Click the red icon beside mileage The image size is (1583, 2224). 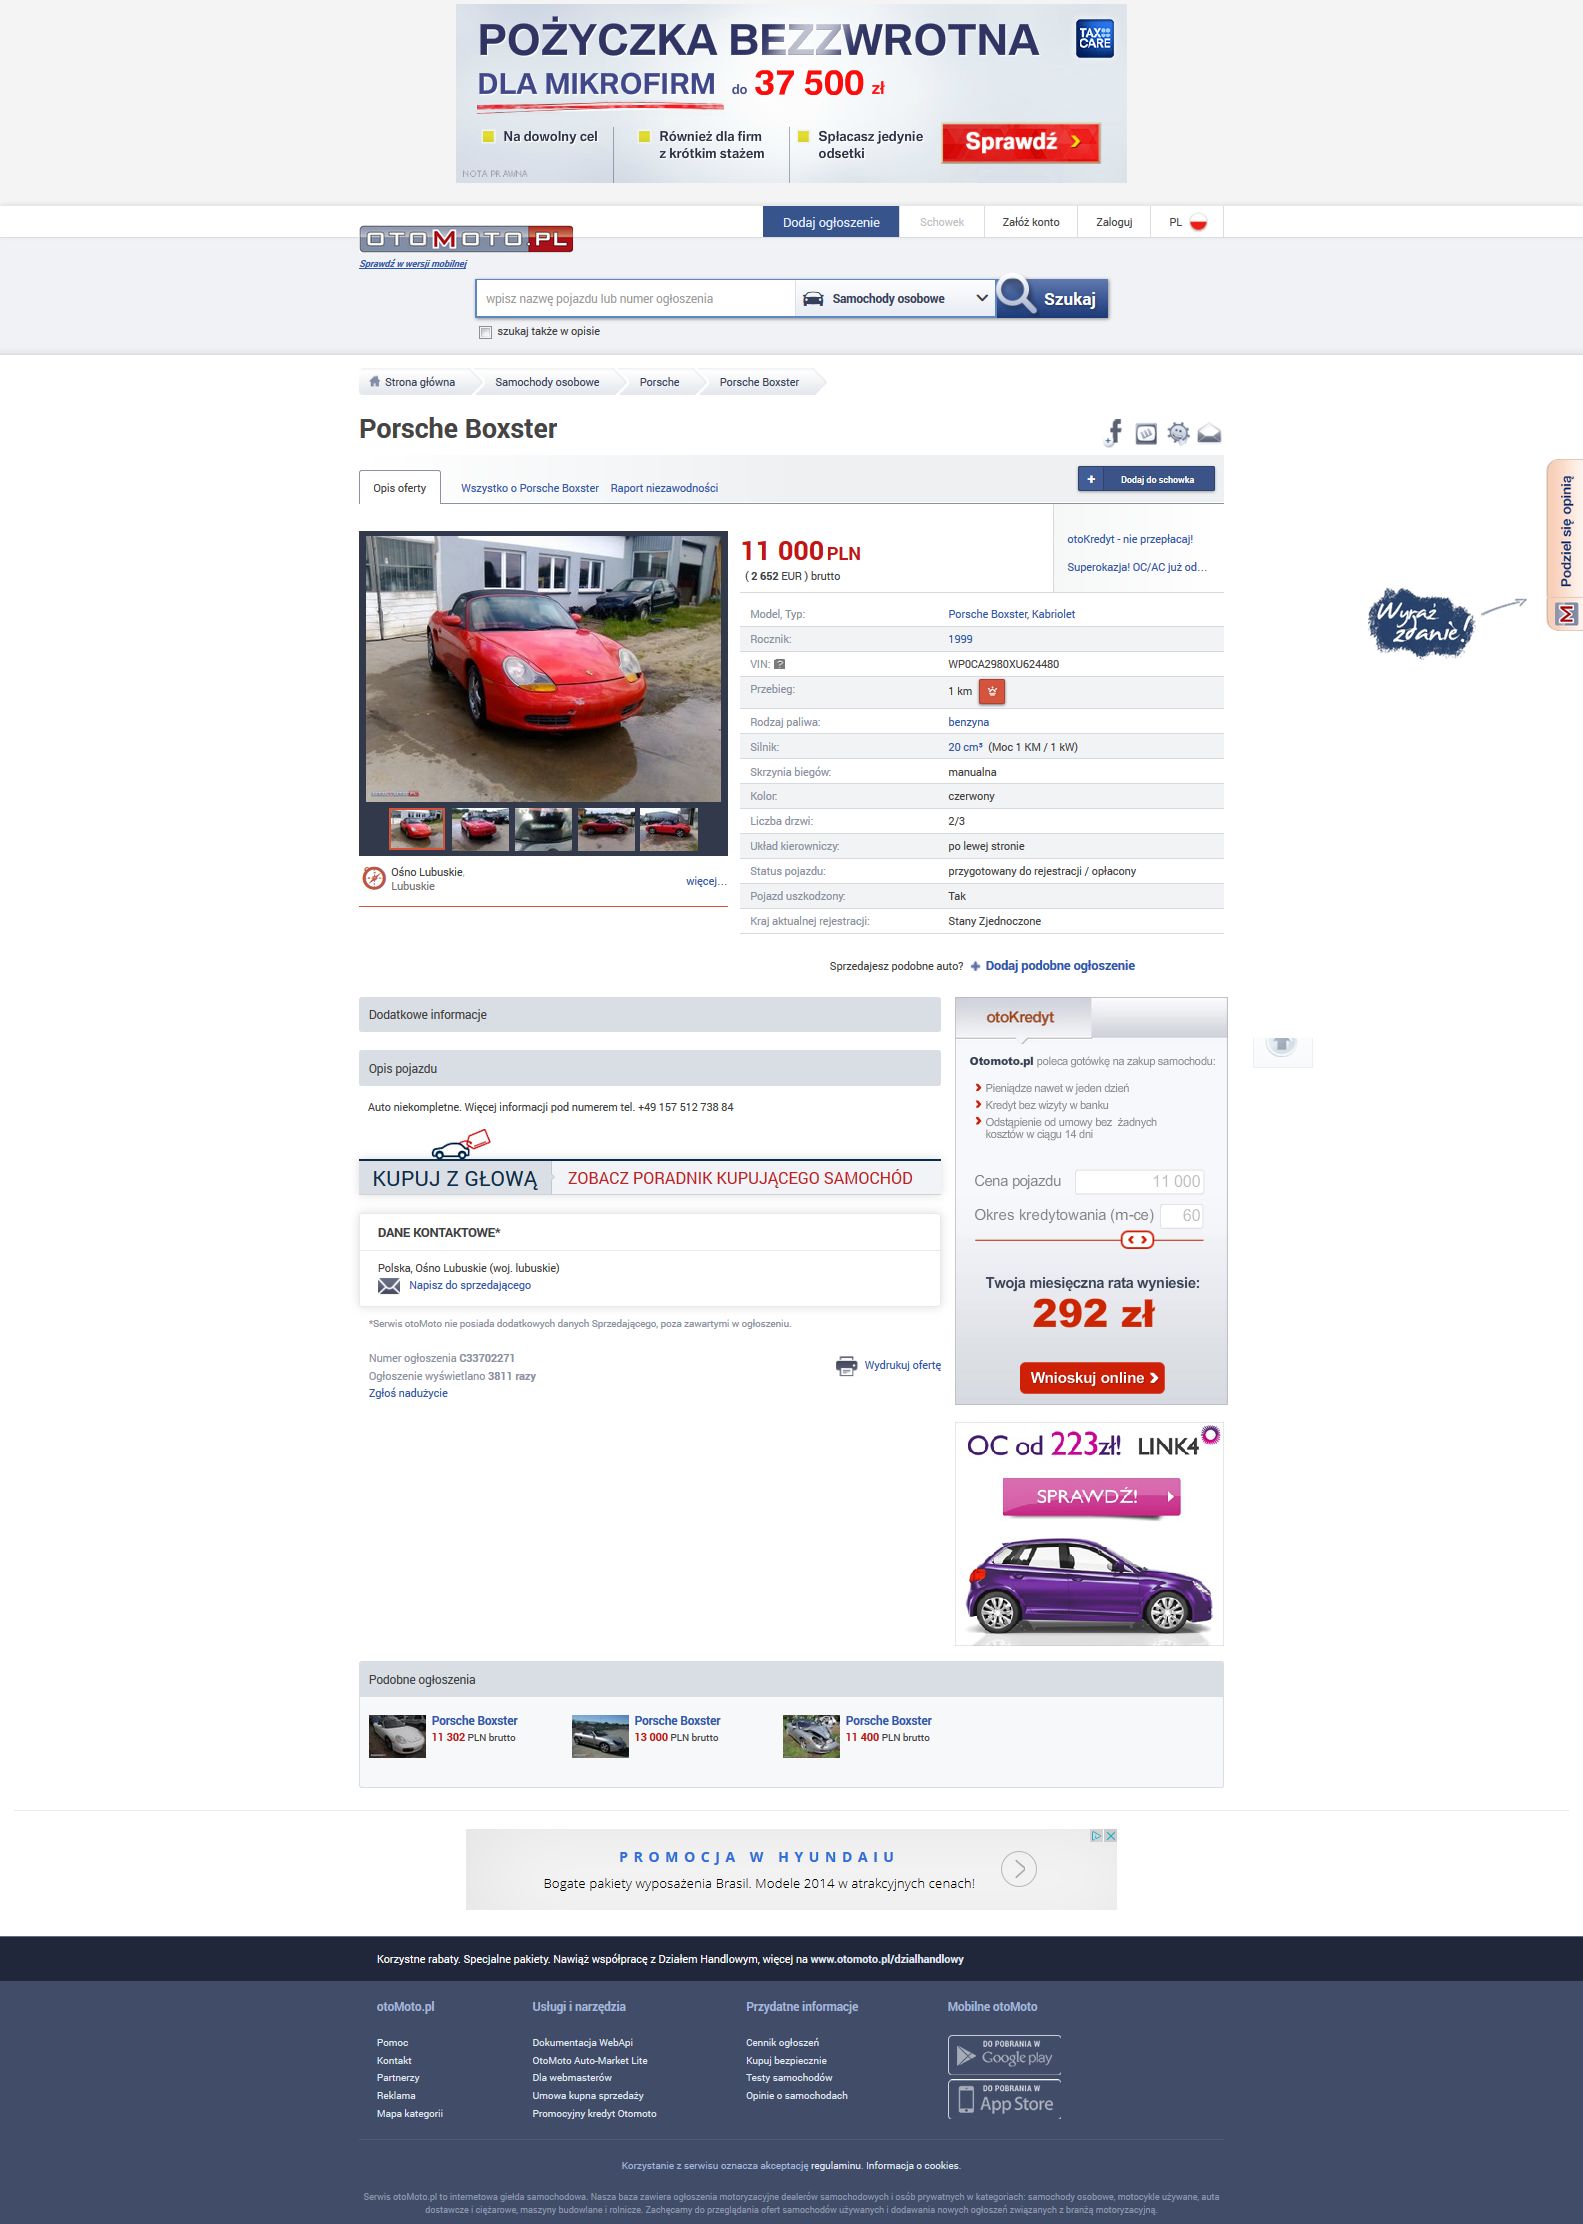[x=992, y=691]
